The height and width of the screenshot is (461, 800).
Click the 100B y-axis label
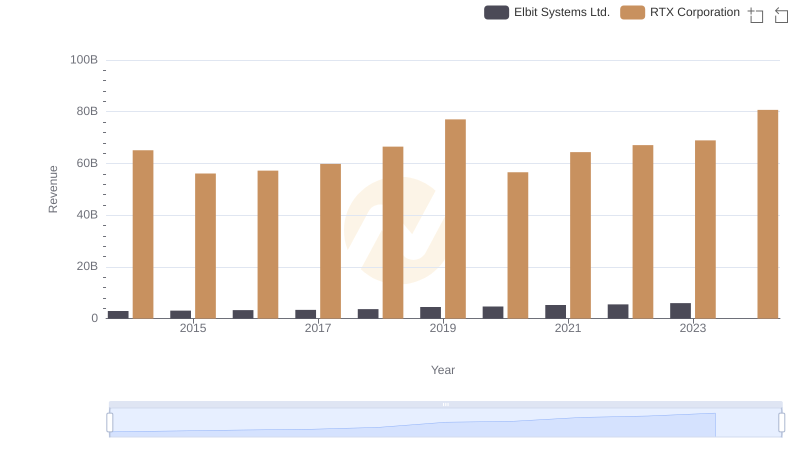click(x=84, y=60)
